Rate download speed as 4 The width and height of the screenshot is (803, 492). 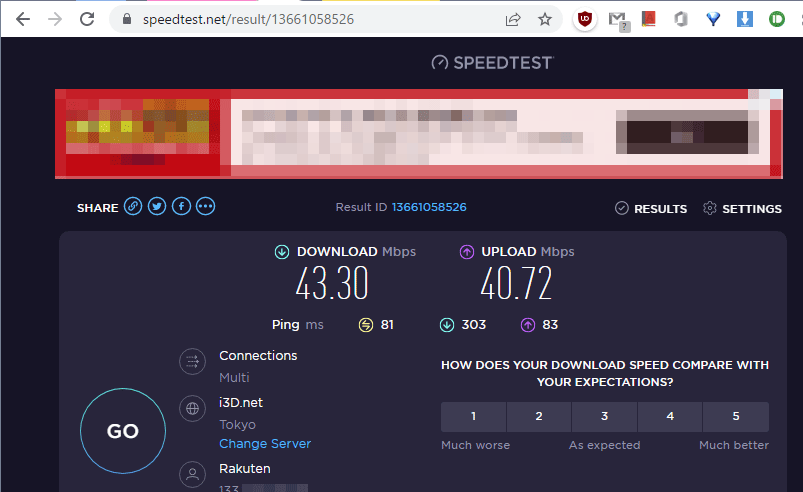[670, 416]
